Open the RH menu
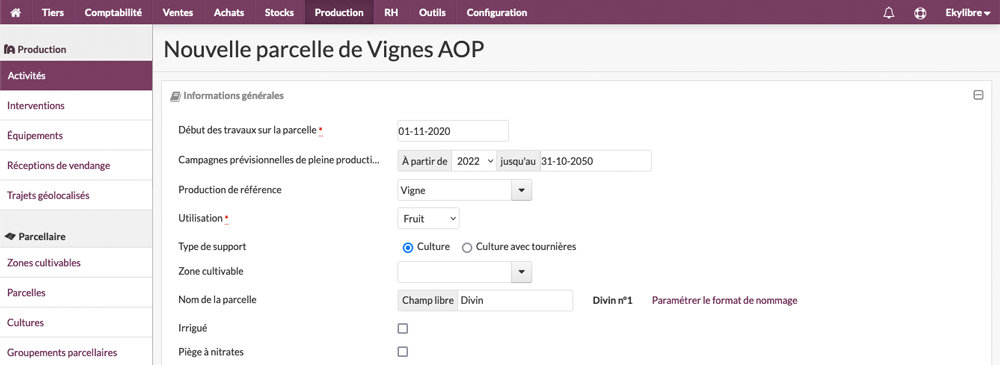This screenshot has width=1000, height=365. [391, 12]
